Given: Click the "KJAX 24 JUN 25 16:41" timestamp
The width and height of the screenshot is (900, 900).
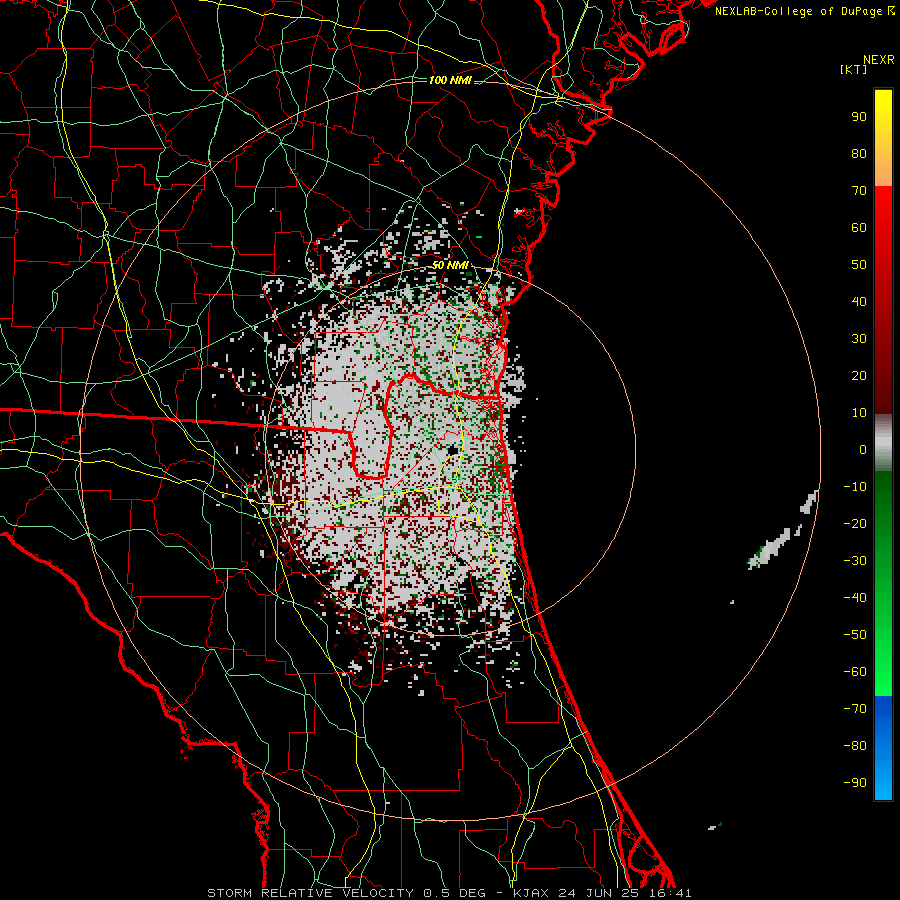Looking at the screenshot, I should click(602, 893).
